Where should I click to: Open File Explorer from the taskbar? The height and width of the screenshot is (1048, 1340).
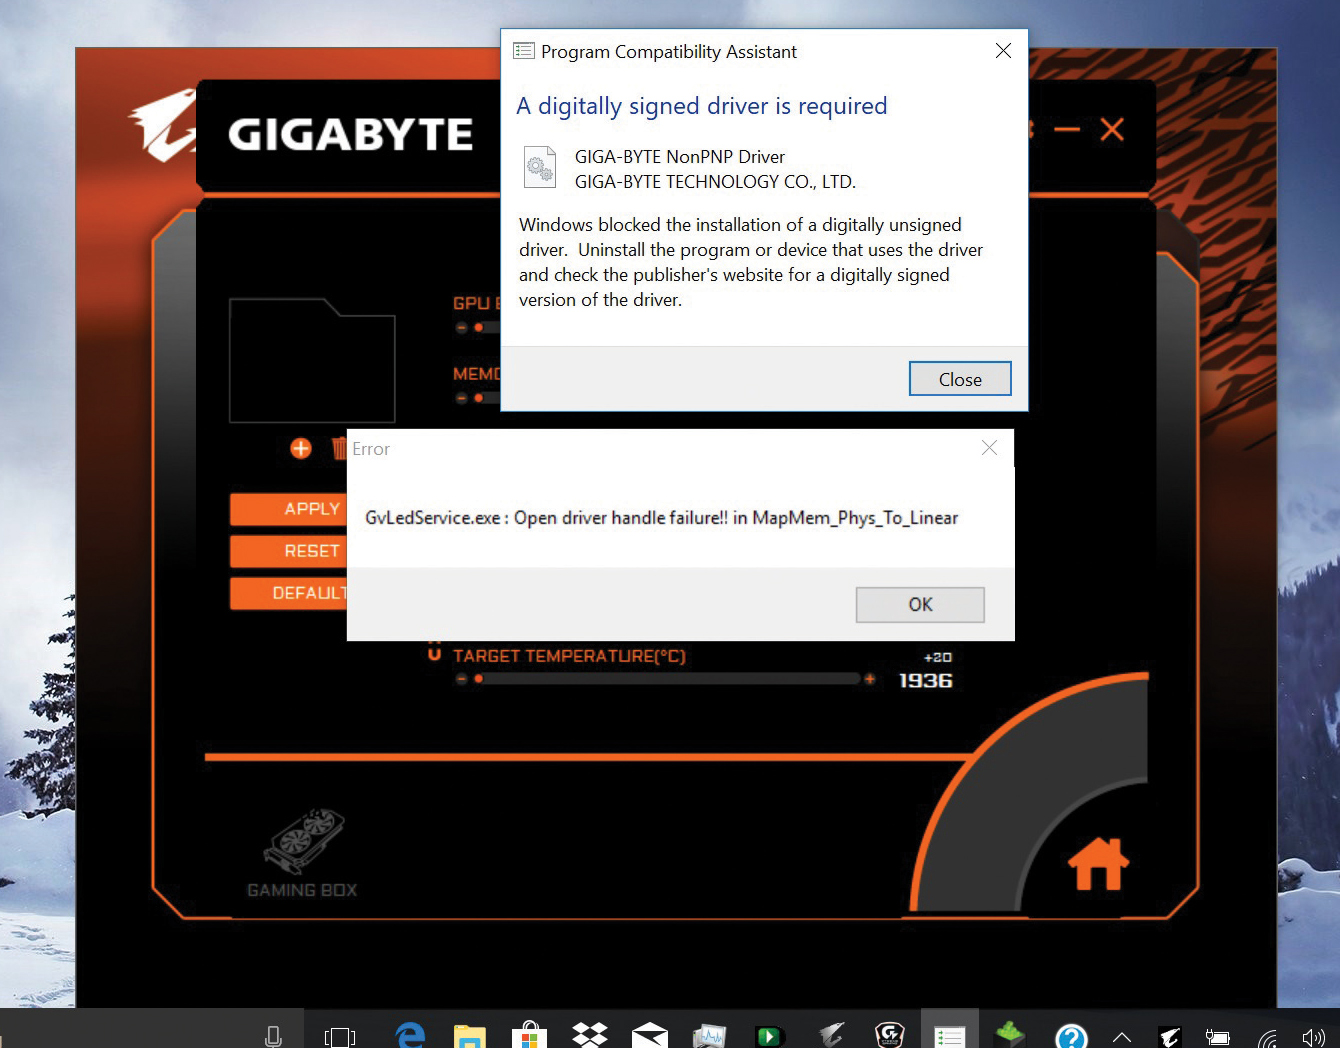469,1037
